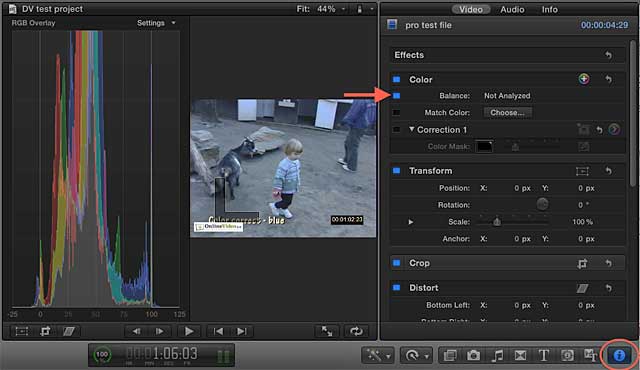Image resolution: width=640 pixels, height=370 pixels.
Task: Step forward one frame
Action: [x=160, y=331]
